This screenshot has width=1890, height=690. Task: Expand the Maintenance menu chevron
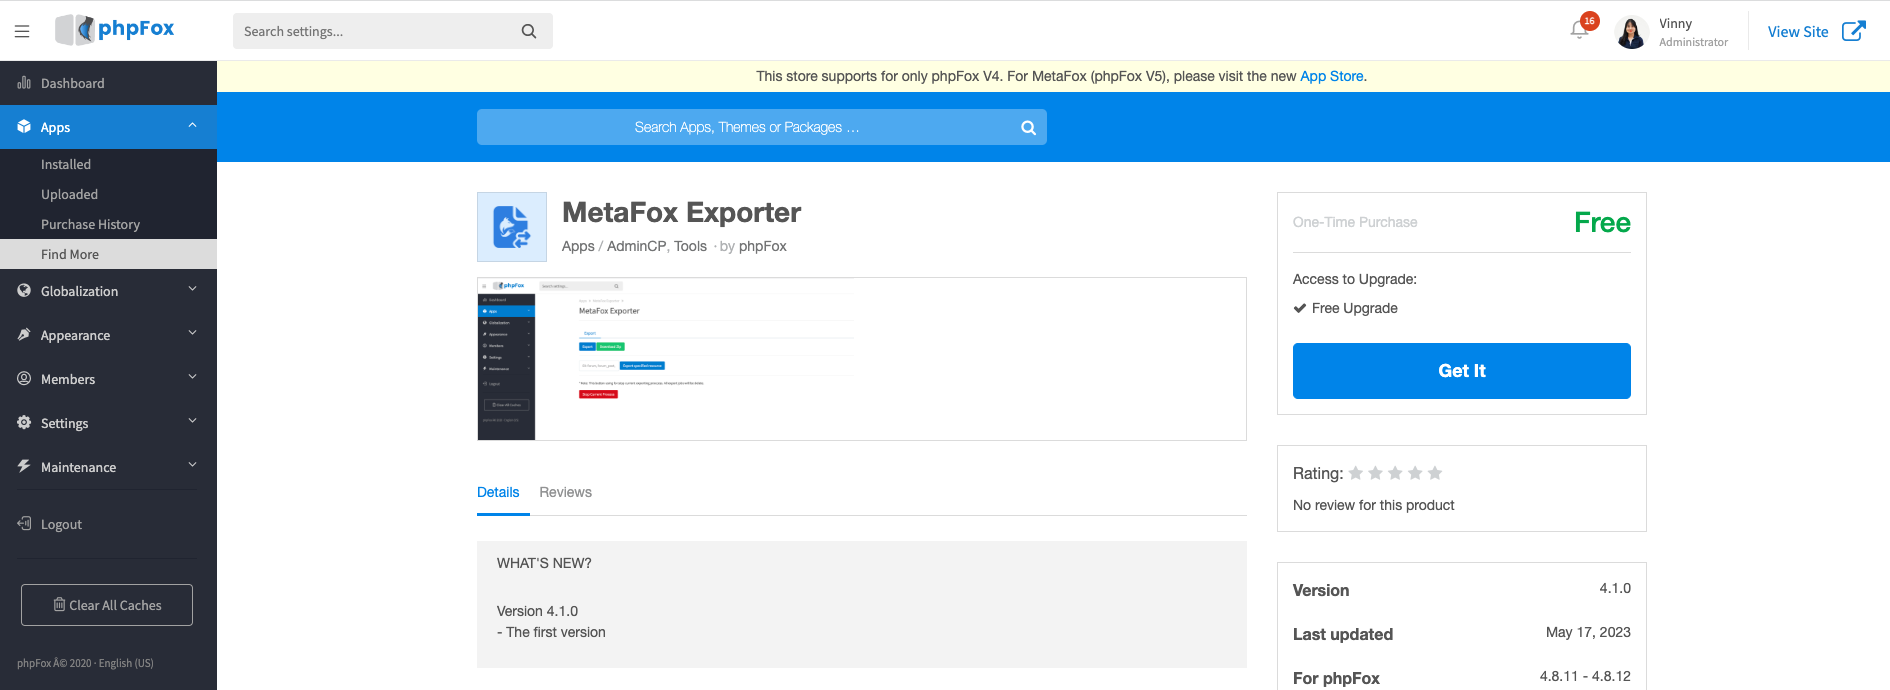[192, 465]
